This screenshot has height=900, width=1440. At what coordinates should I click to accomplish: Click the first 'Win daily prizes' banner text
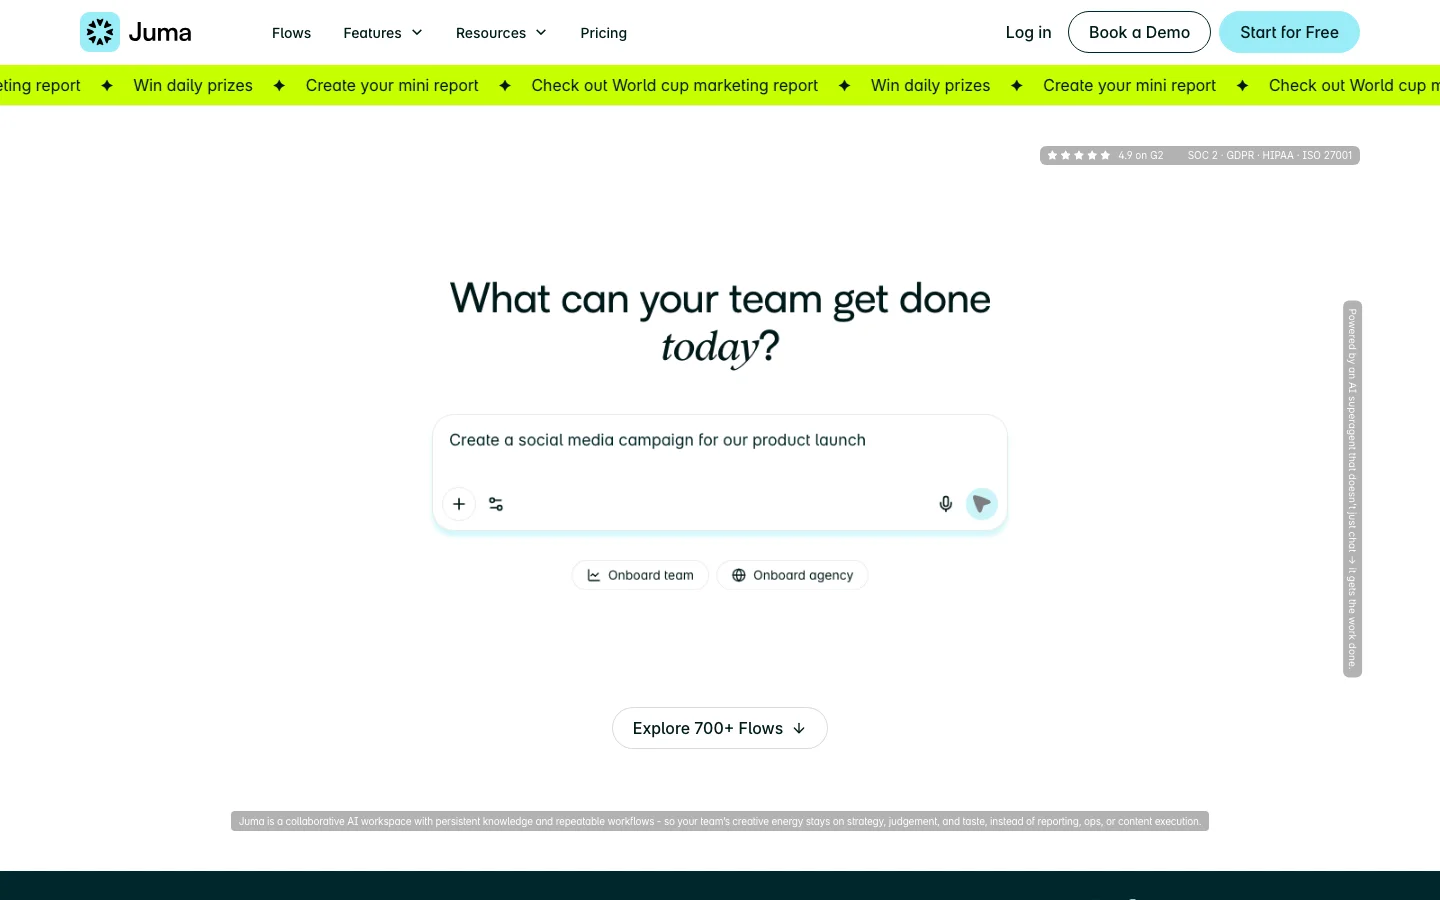[x=193, y=86]
